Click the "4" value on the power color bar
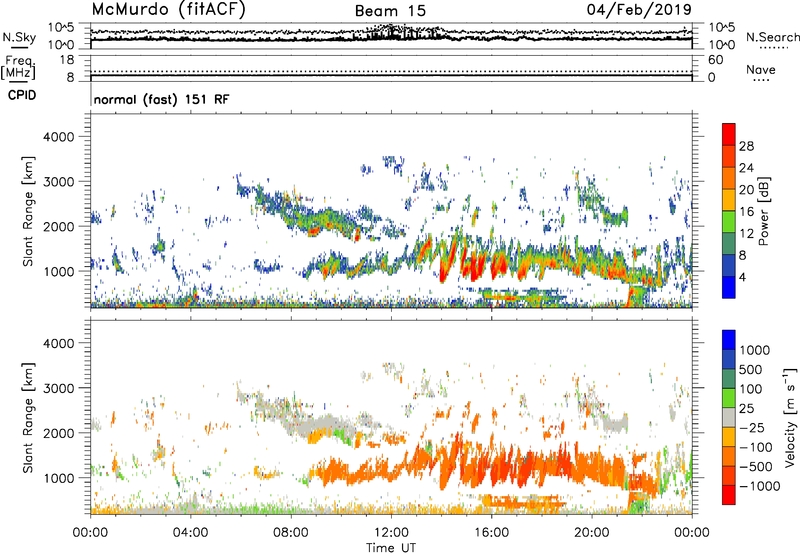Image resolution: width=800 pixels, height=554 pixels. 742,277
